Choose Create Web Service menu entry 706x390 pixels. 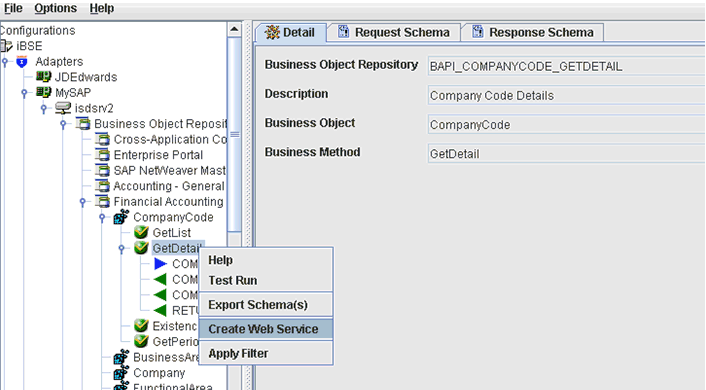pos(266,329)
